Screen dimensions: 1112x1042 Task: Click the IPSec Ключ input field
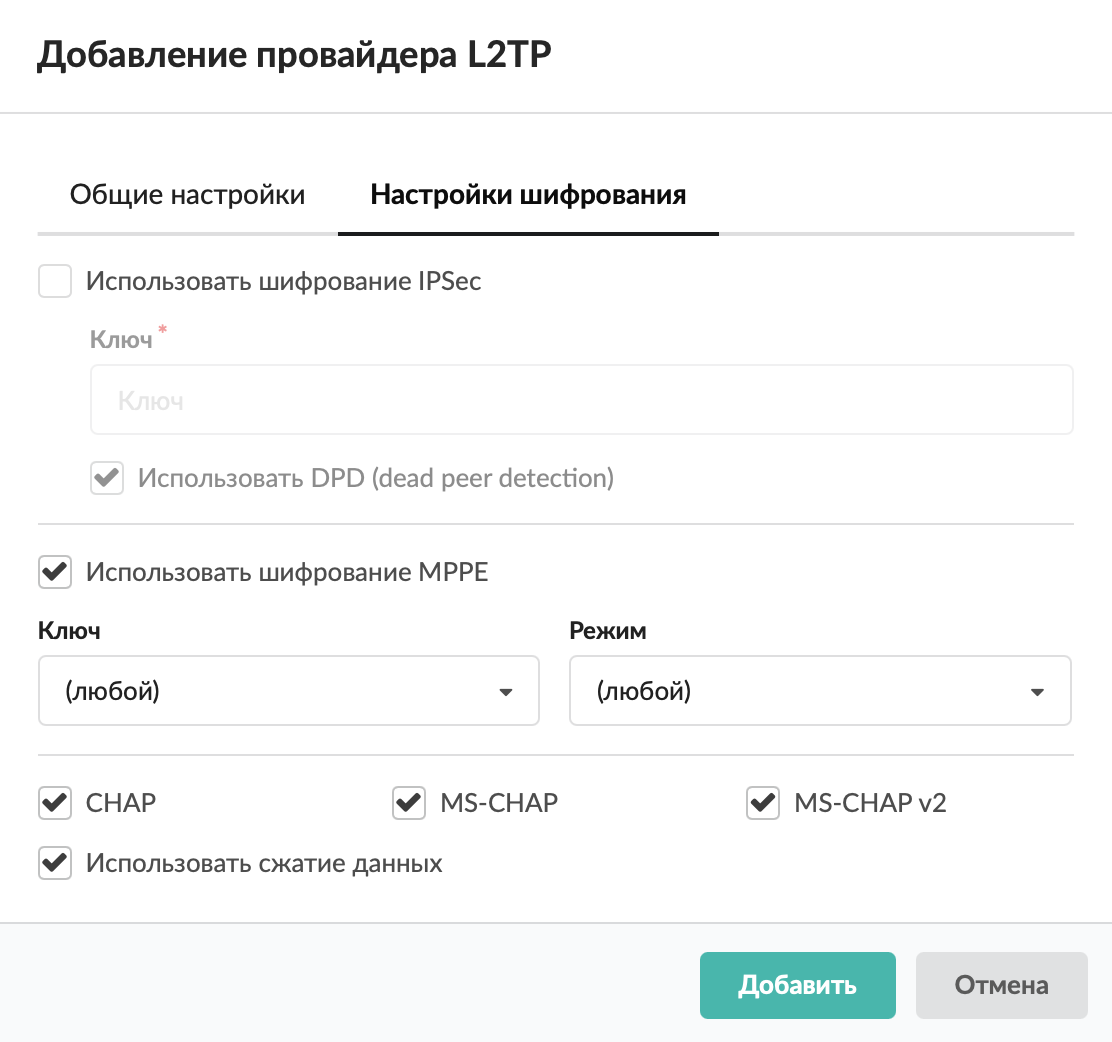click(x=581, y=400)
